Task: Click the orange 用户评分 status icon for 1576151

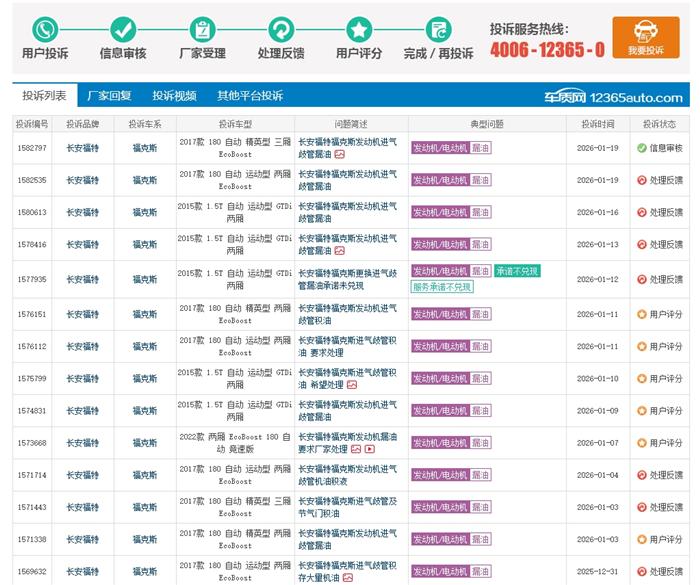Action: pyautogui.click(x=641, y=314)
